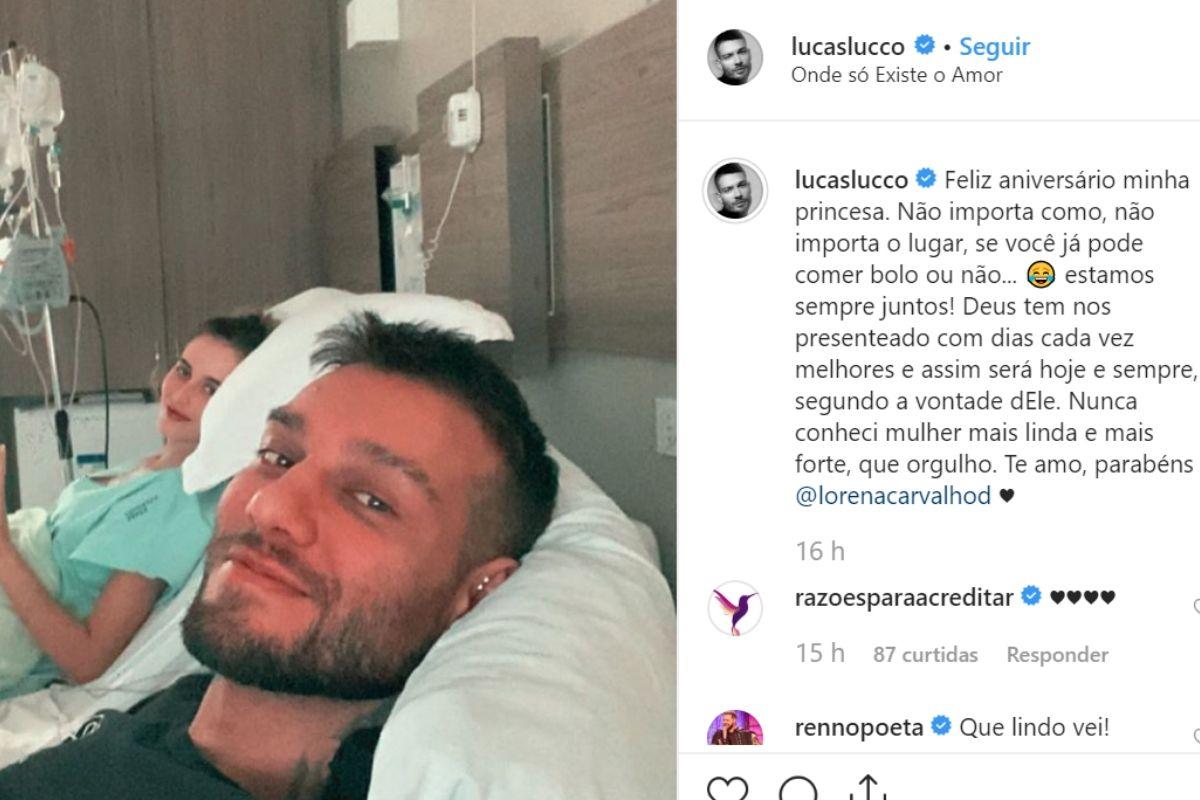Viewport: 1200px width, 800px height.
Task: Like the rennopoeta comment heart
Action: (1196, 737)
